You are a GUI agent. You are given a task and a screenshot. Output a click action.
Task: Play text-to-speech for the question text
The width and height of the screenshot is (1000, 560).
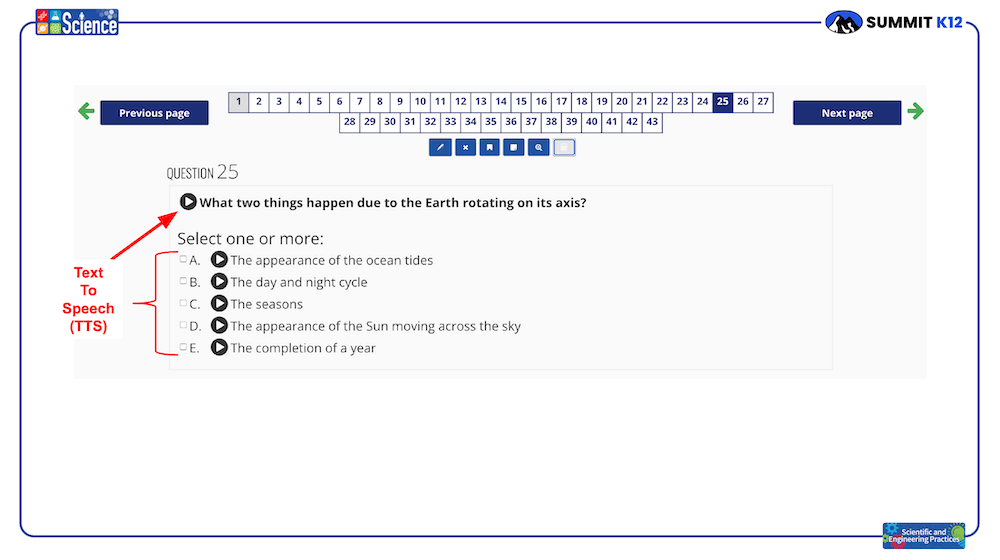pos(188,202)
